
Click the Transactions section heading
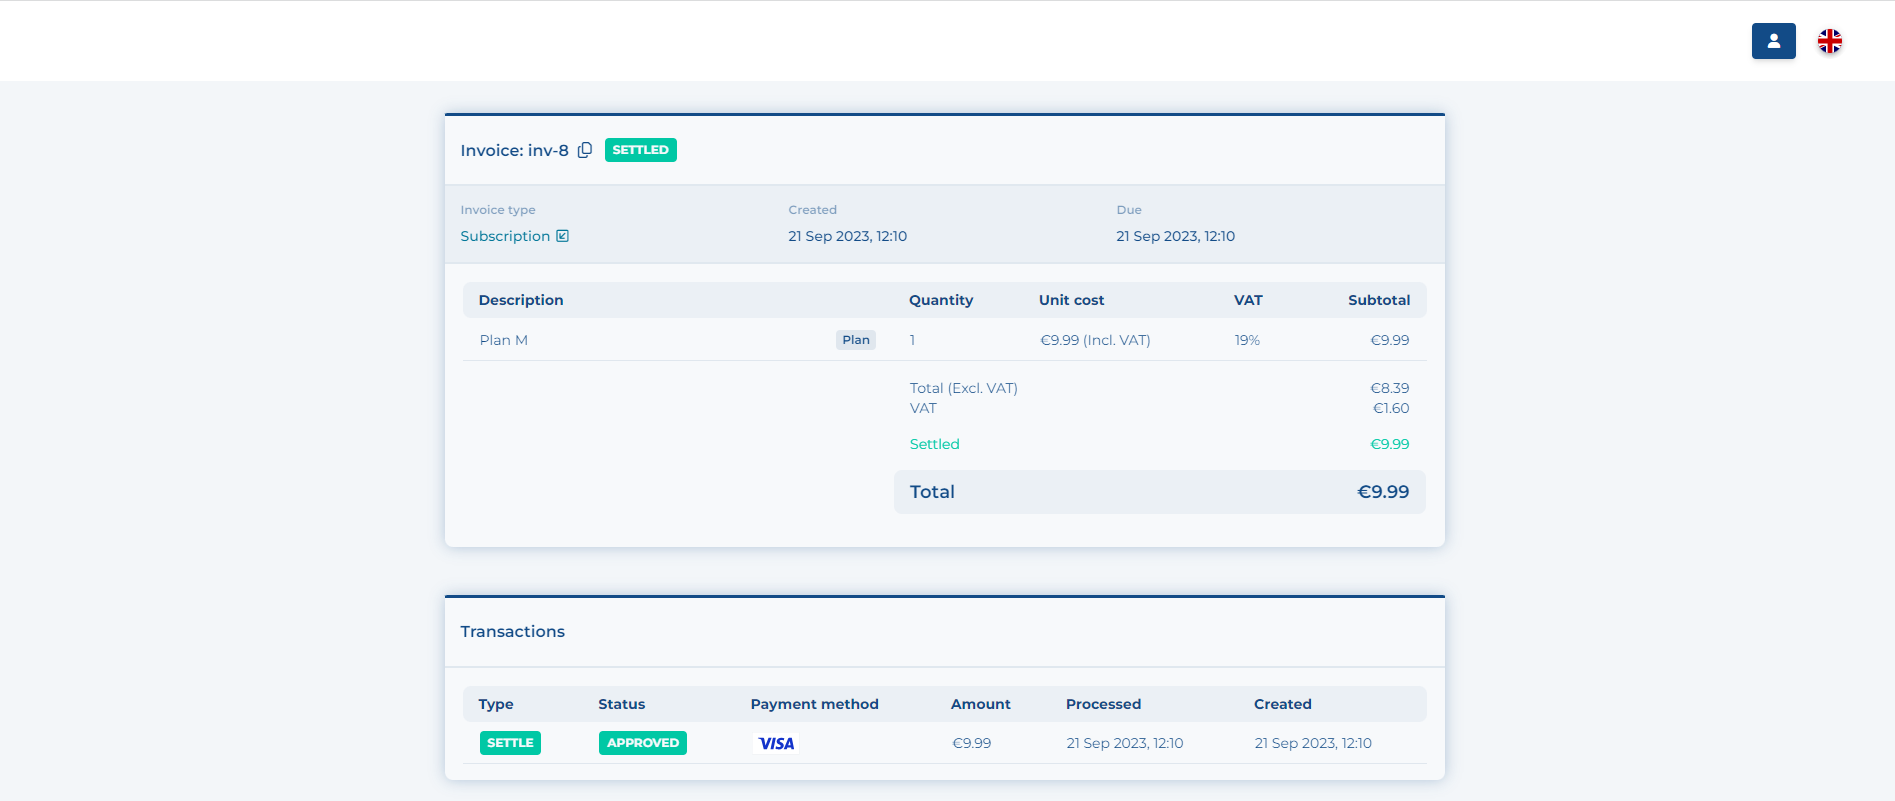point(513,632)
